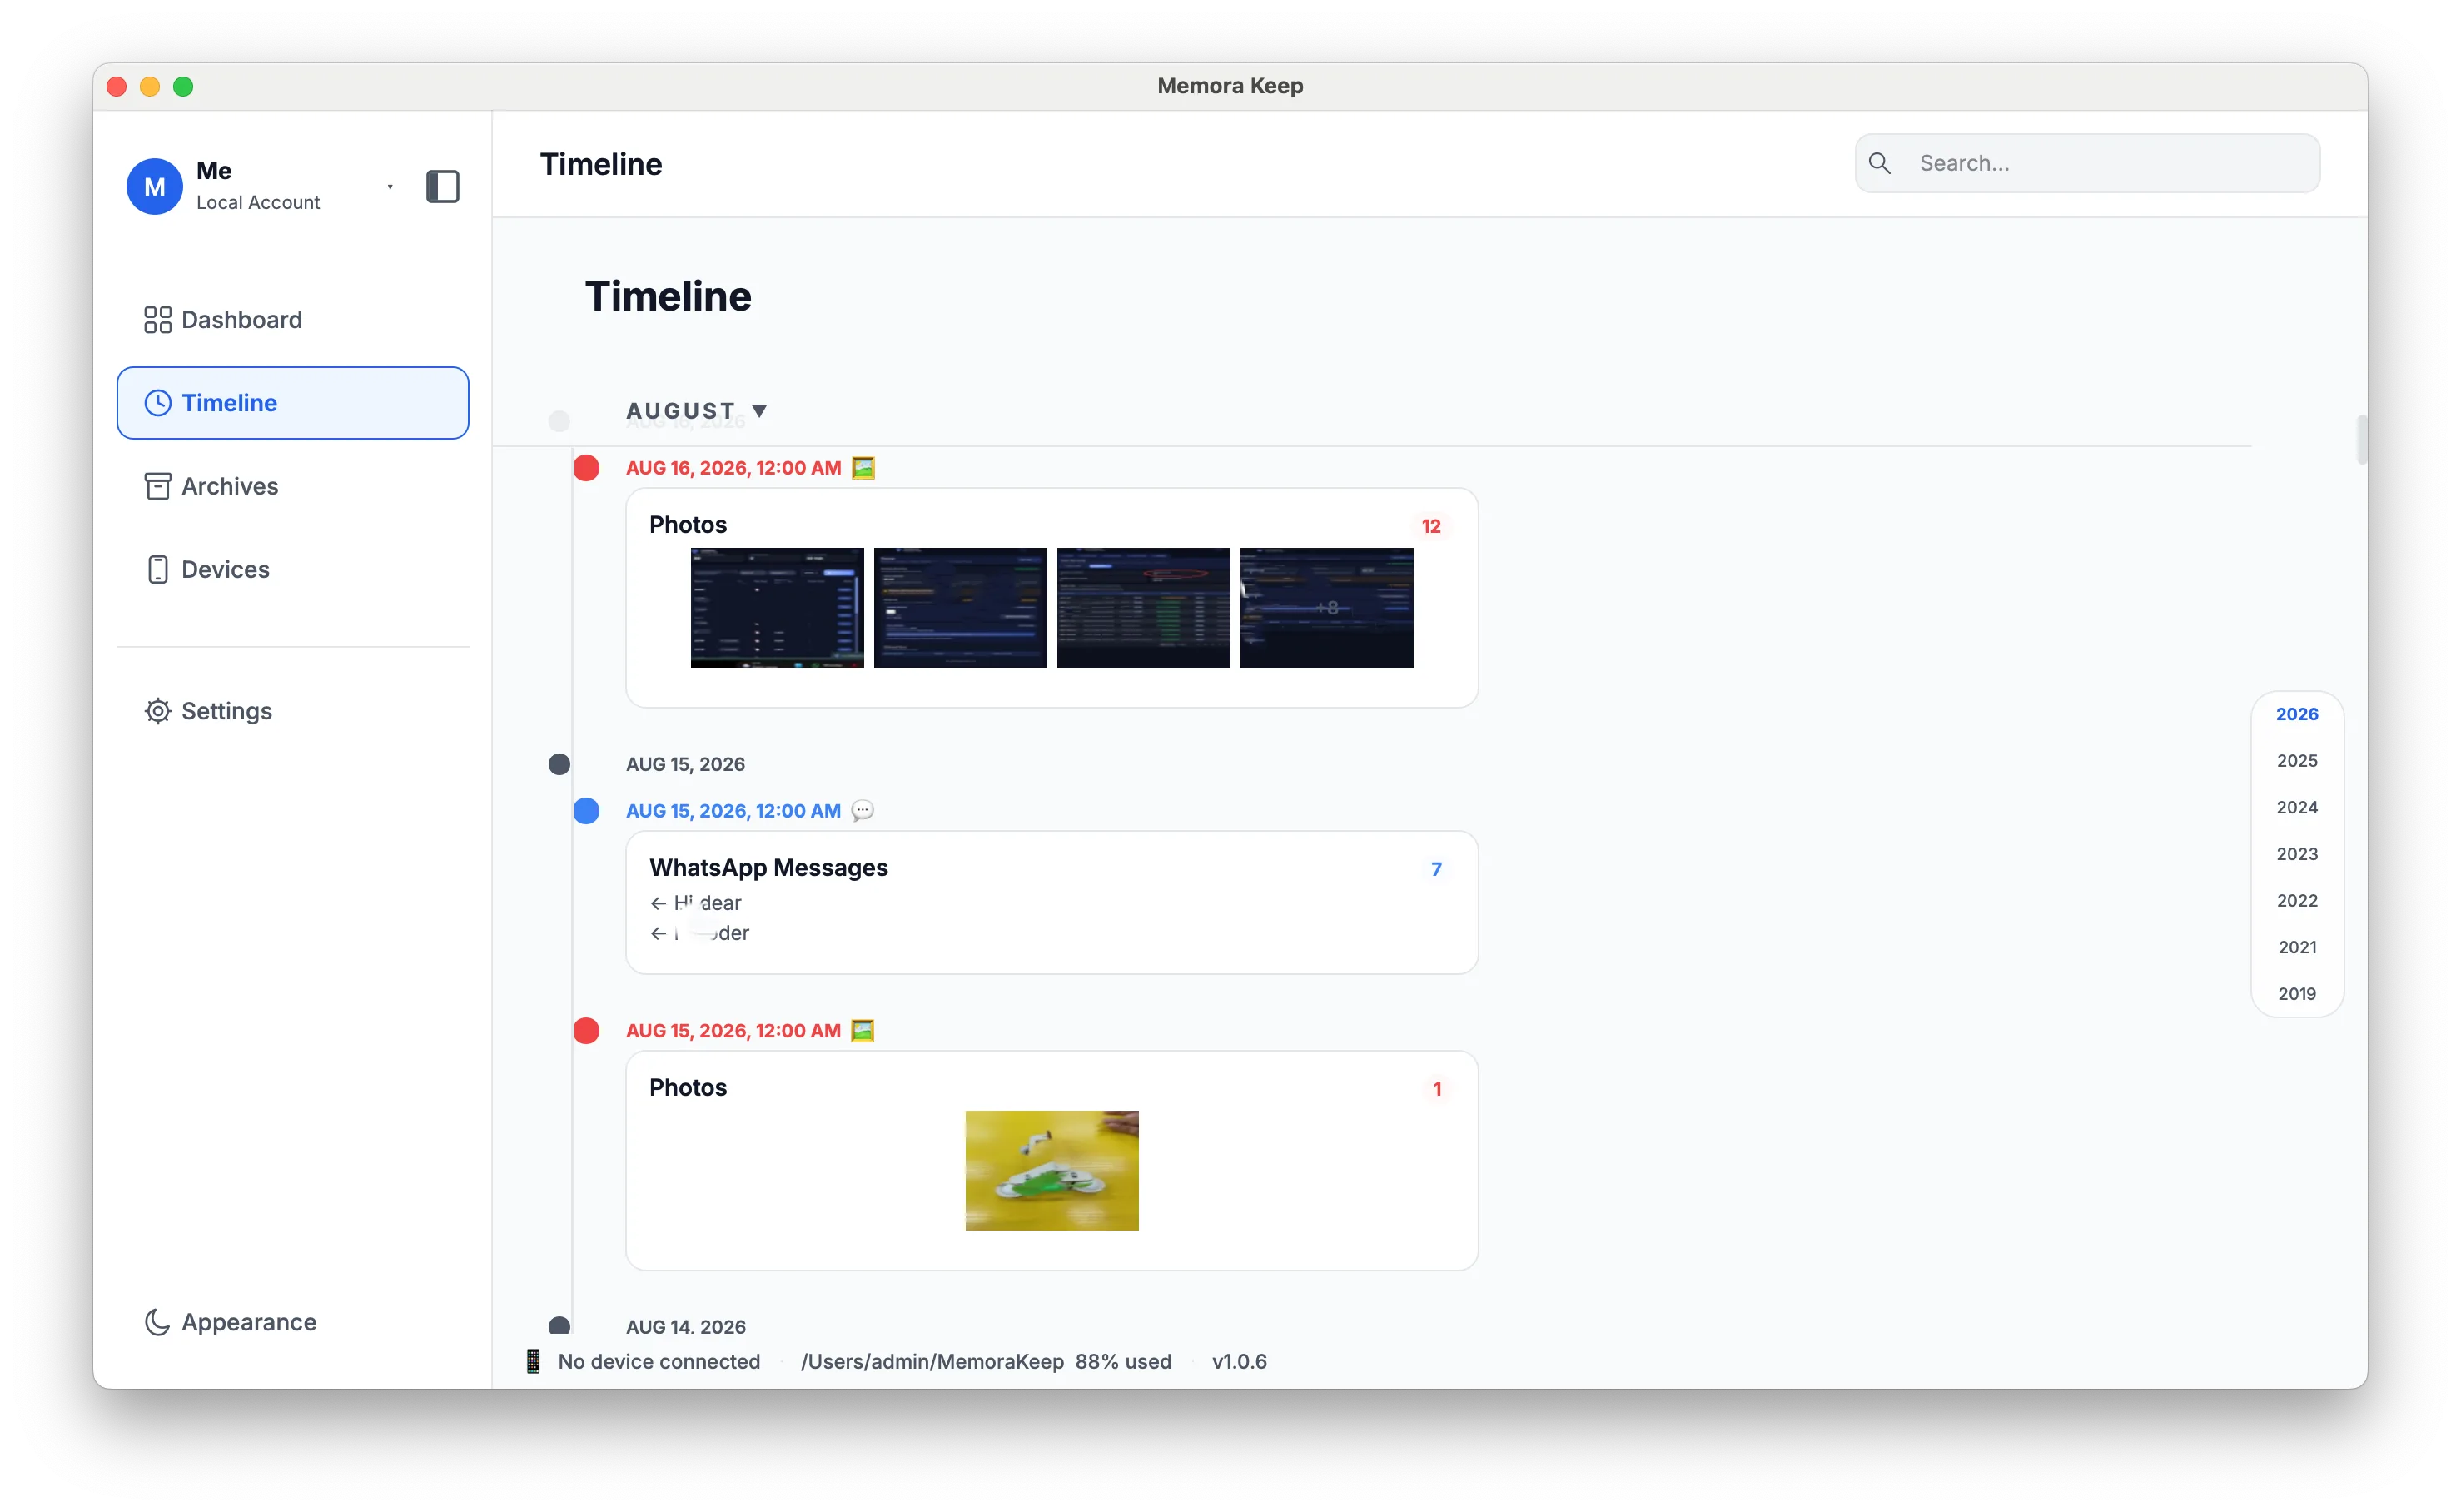The height and width of the screenshot is (1512, 2461).
Task: Go to Archives section
Action: point(292,486)
